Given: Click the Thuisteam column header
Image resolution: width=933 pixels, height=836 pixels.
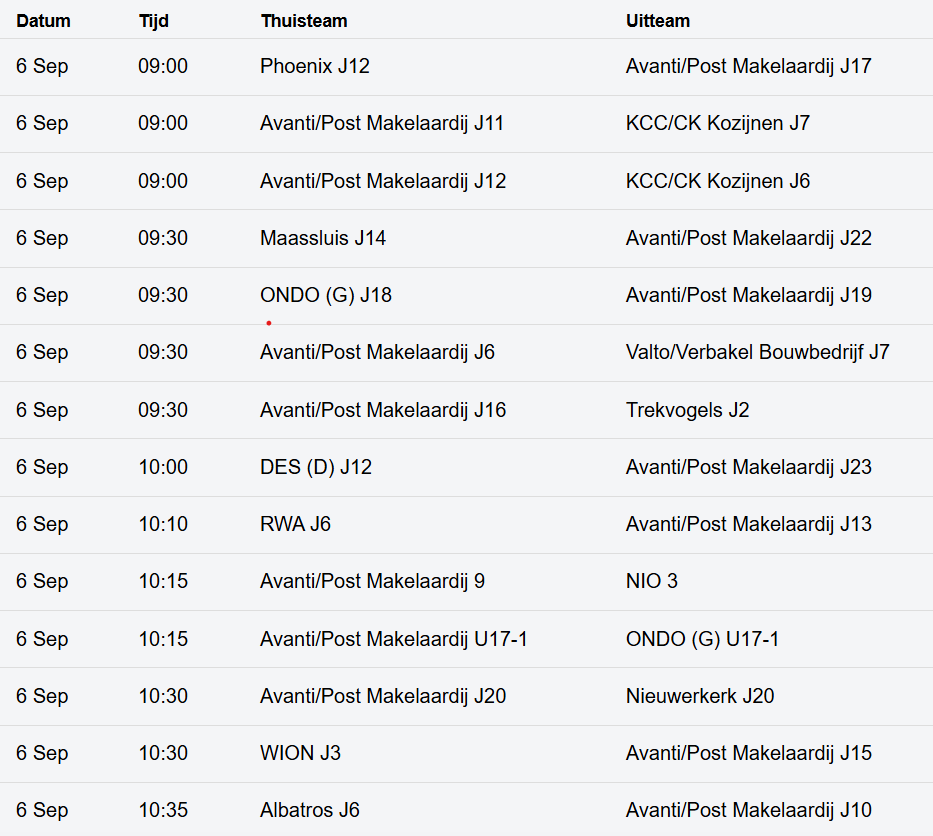Looking at the screenshot, I should coord(304,20).
